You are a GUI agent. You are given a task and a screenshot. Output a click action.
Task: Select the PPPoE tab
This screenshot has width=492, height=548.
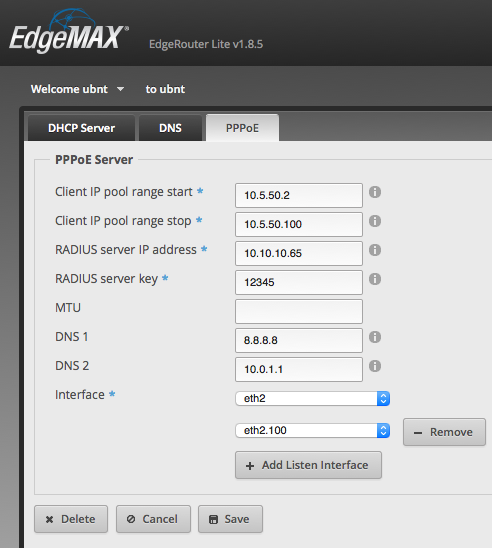point(242,128)
